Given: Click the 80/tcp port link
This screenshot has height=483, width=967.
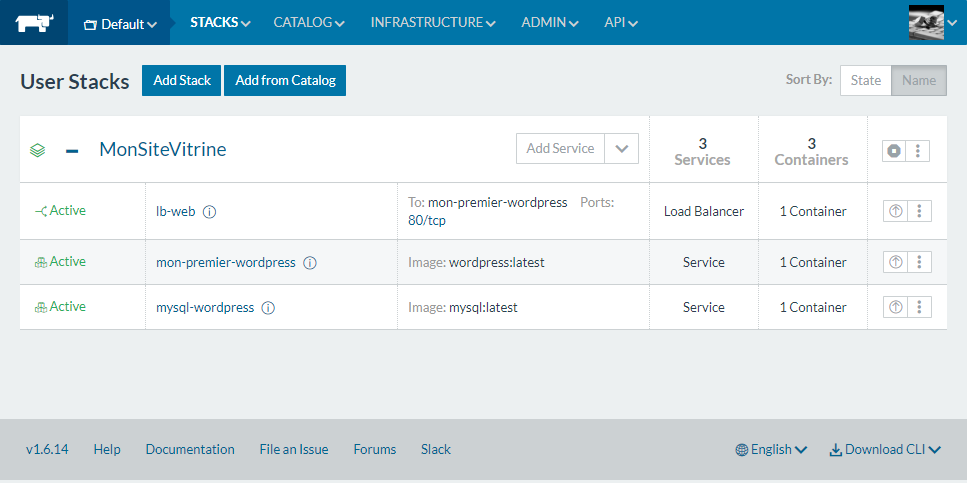Looking at the screenshot, I should tap(427, 221).
